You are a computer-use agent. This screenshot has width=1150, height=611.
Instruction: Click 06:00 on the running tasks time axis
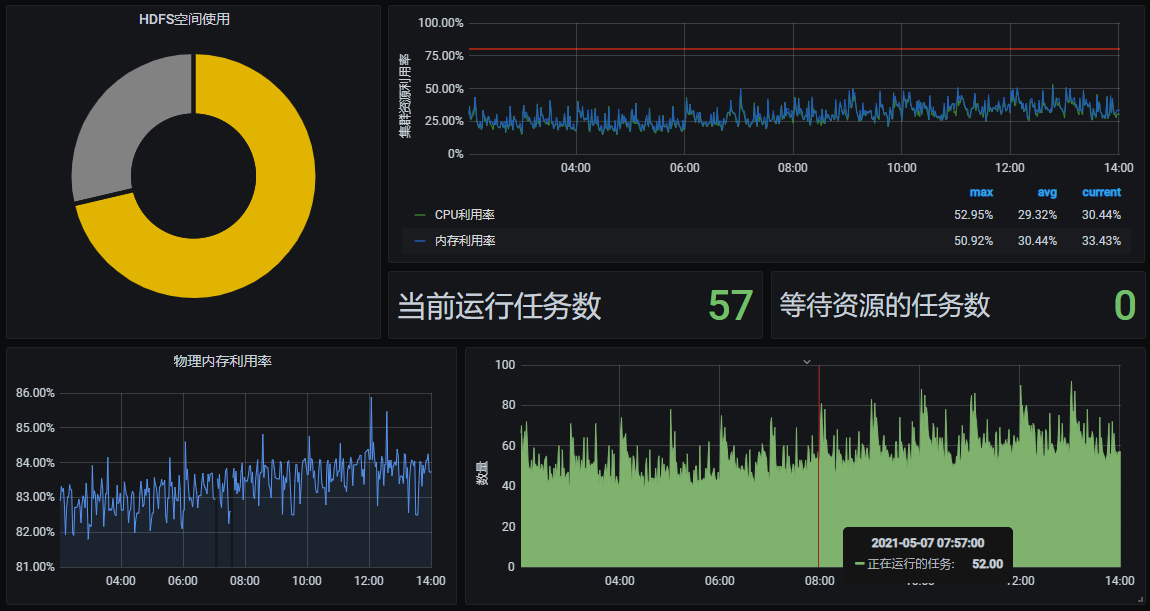tap(719, 581)
